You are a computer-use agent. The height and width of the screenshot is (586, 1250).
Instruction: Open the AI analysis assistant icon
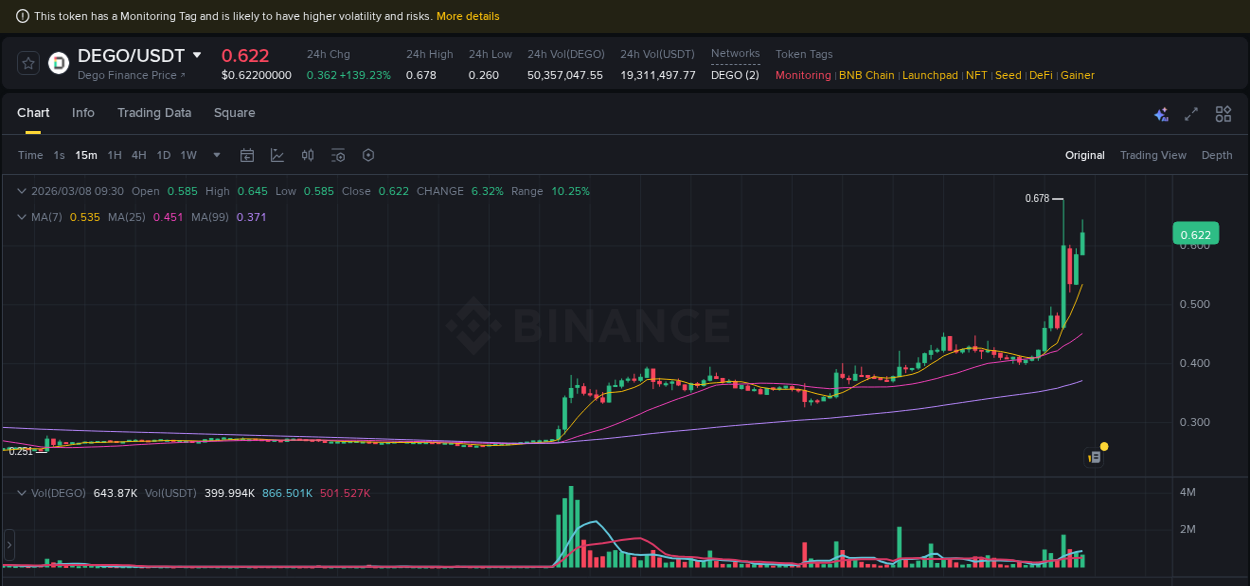[x=1161, y=114]
